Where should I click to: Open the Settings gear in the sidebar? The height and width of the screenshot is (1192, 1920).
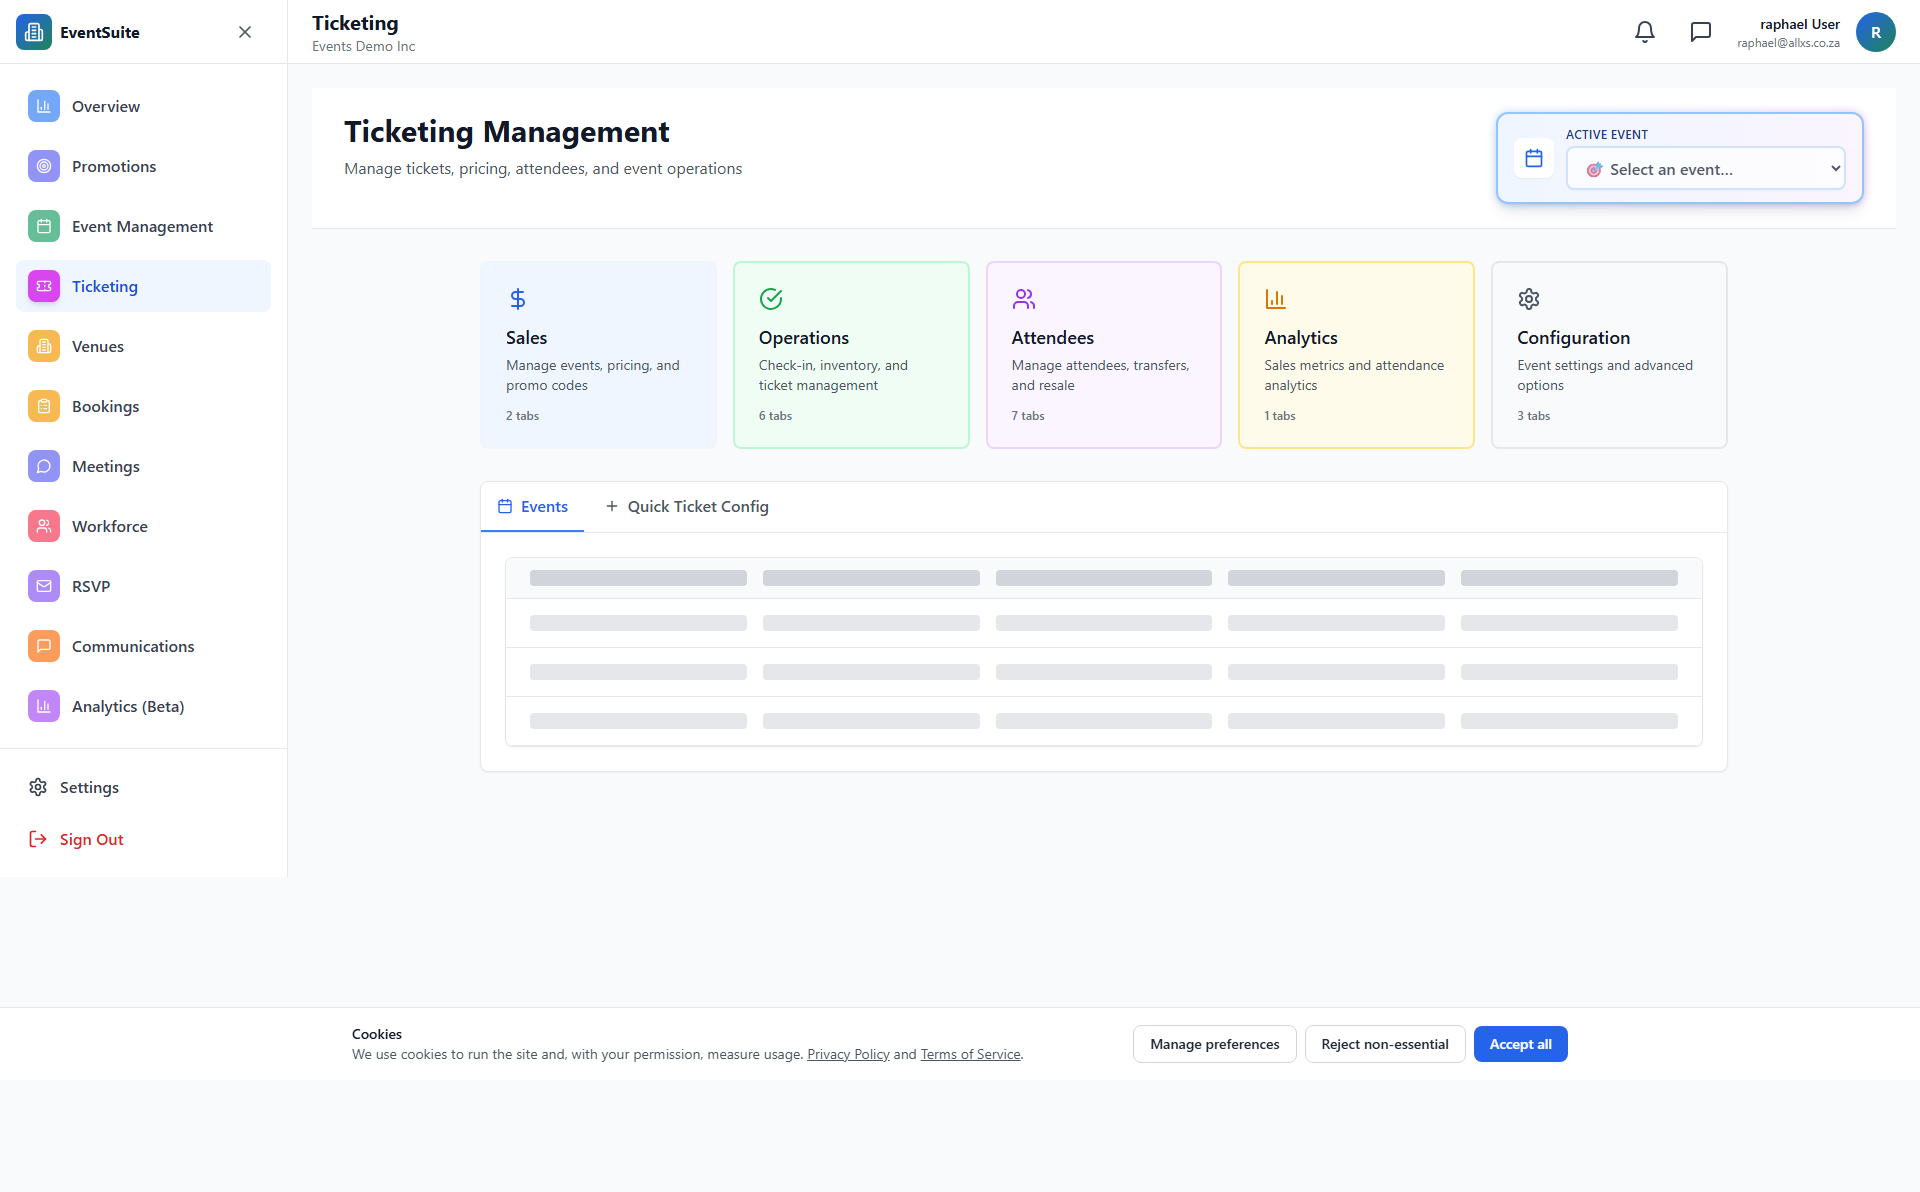point(38,787)
